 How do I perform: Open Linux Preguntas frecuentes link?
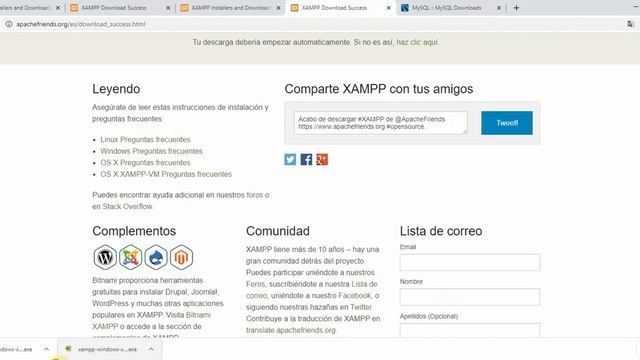(145, 140)
